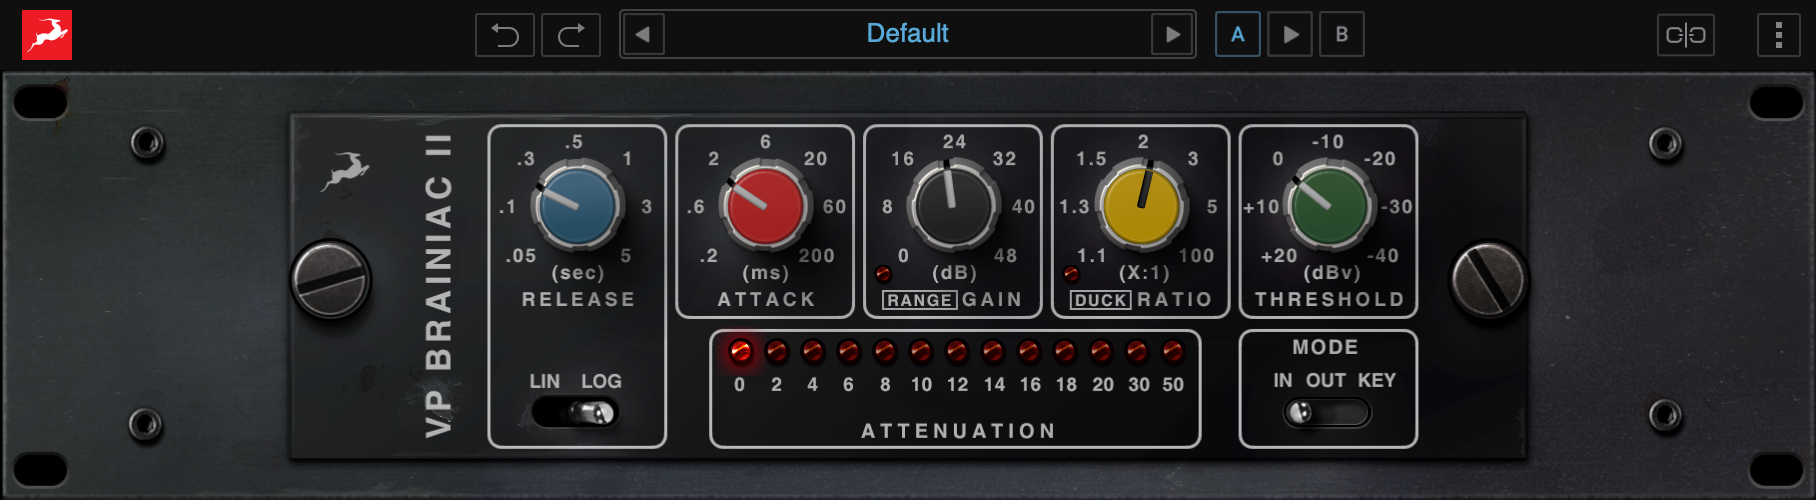Click the green Threshold knob
1816x500 pixels.
coord(1329,206)
